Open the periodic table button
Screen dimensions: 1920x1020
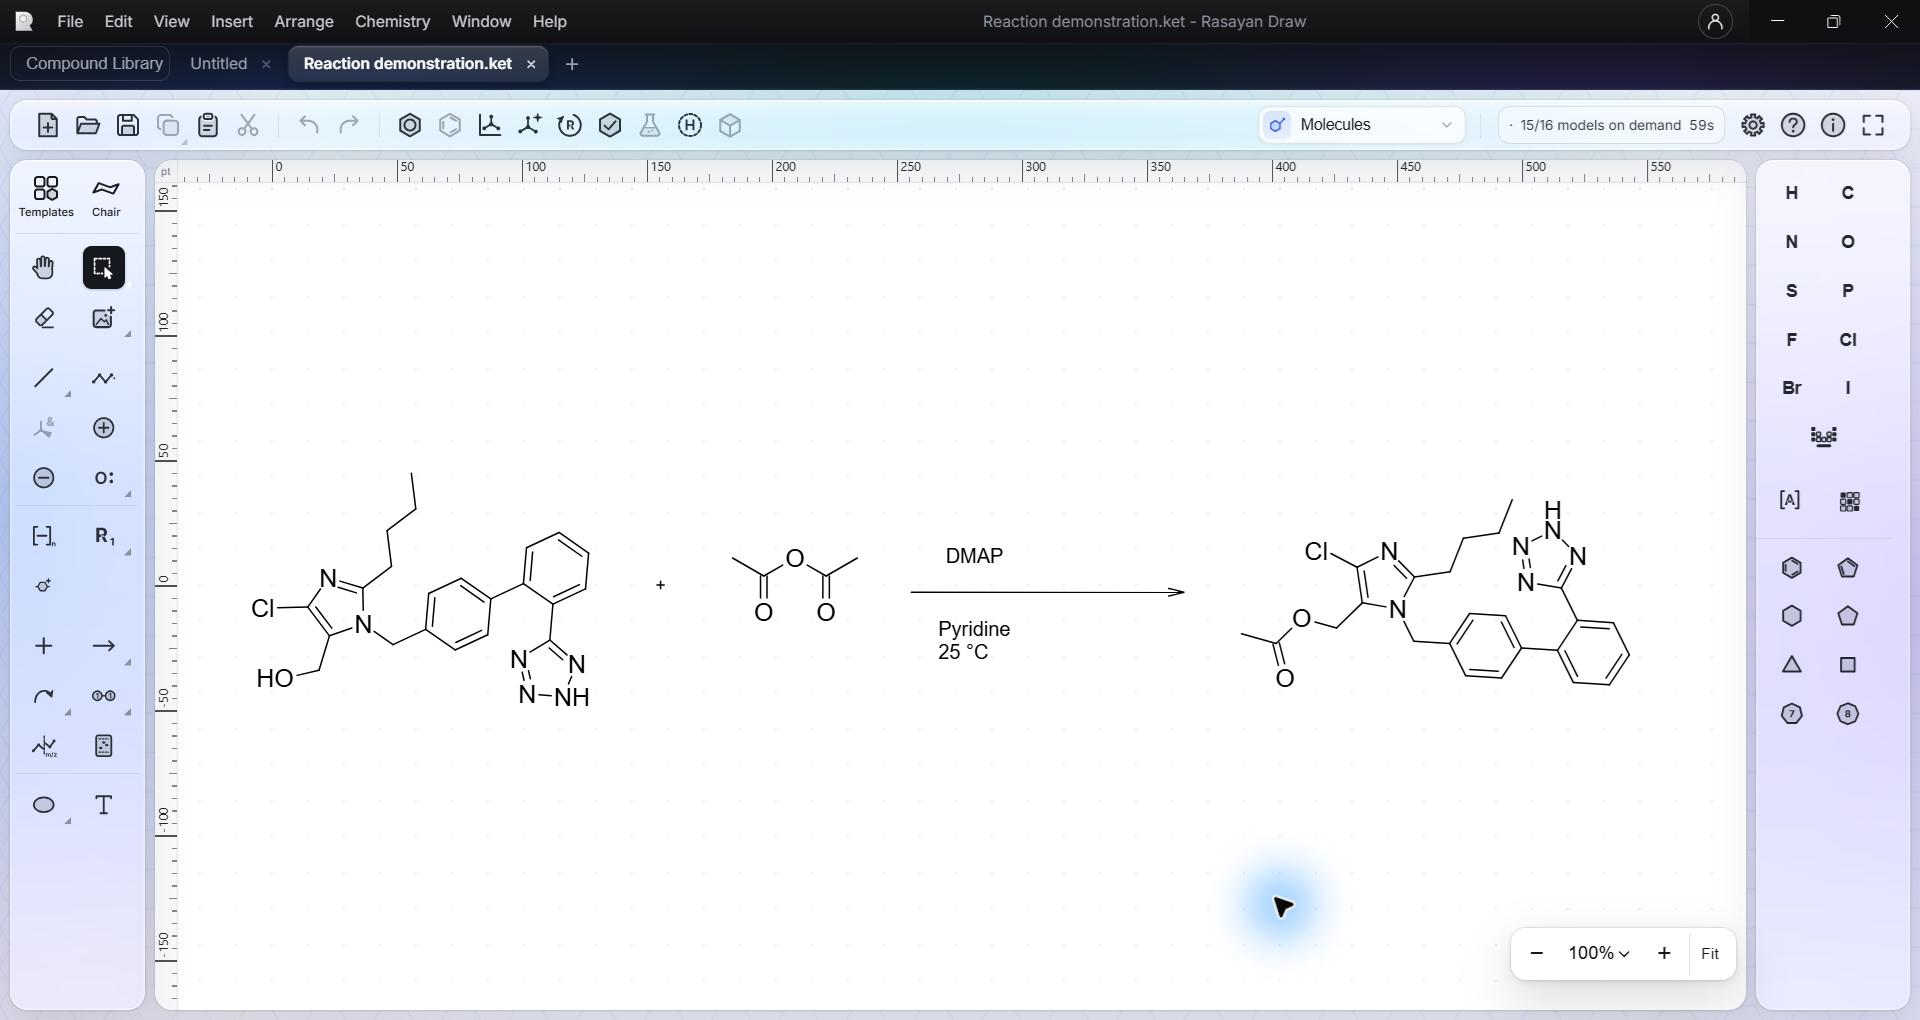click(1824, 437)
